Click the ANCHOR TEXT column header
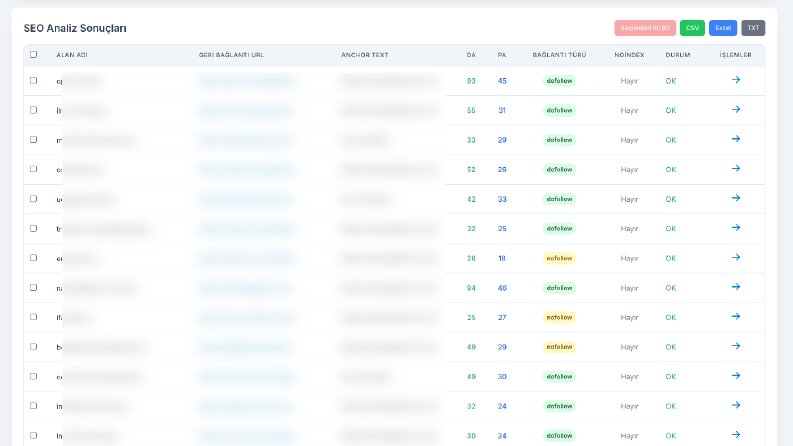793x446 pixels. 365,55
